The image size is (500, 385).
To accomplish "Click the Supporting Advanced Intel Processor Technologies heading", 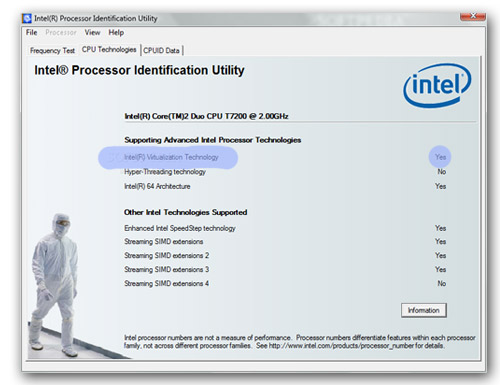I will click(213, 140).
